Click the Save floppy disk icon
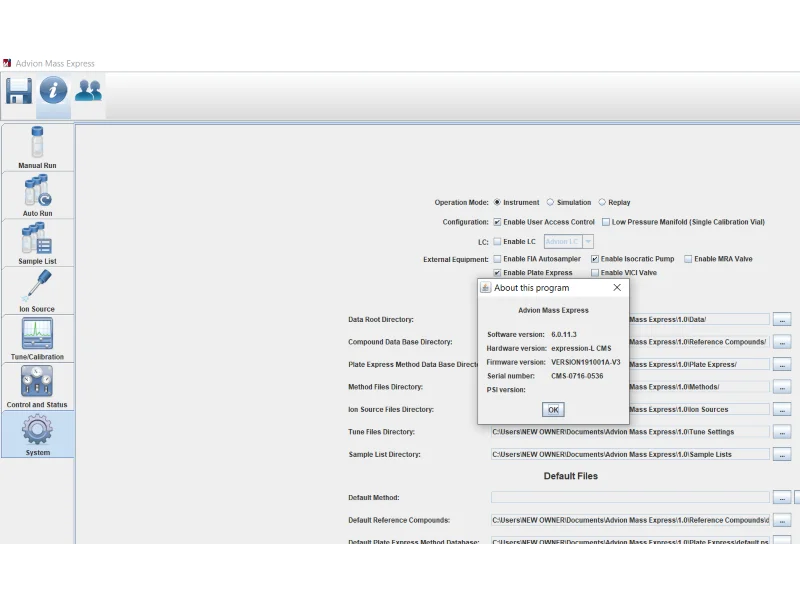Viewport: 800px width, 600px height. tap(19, 91)
